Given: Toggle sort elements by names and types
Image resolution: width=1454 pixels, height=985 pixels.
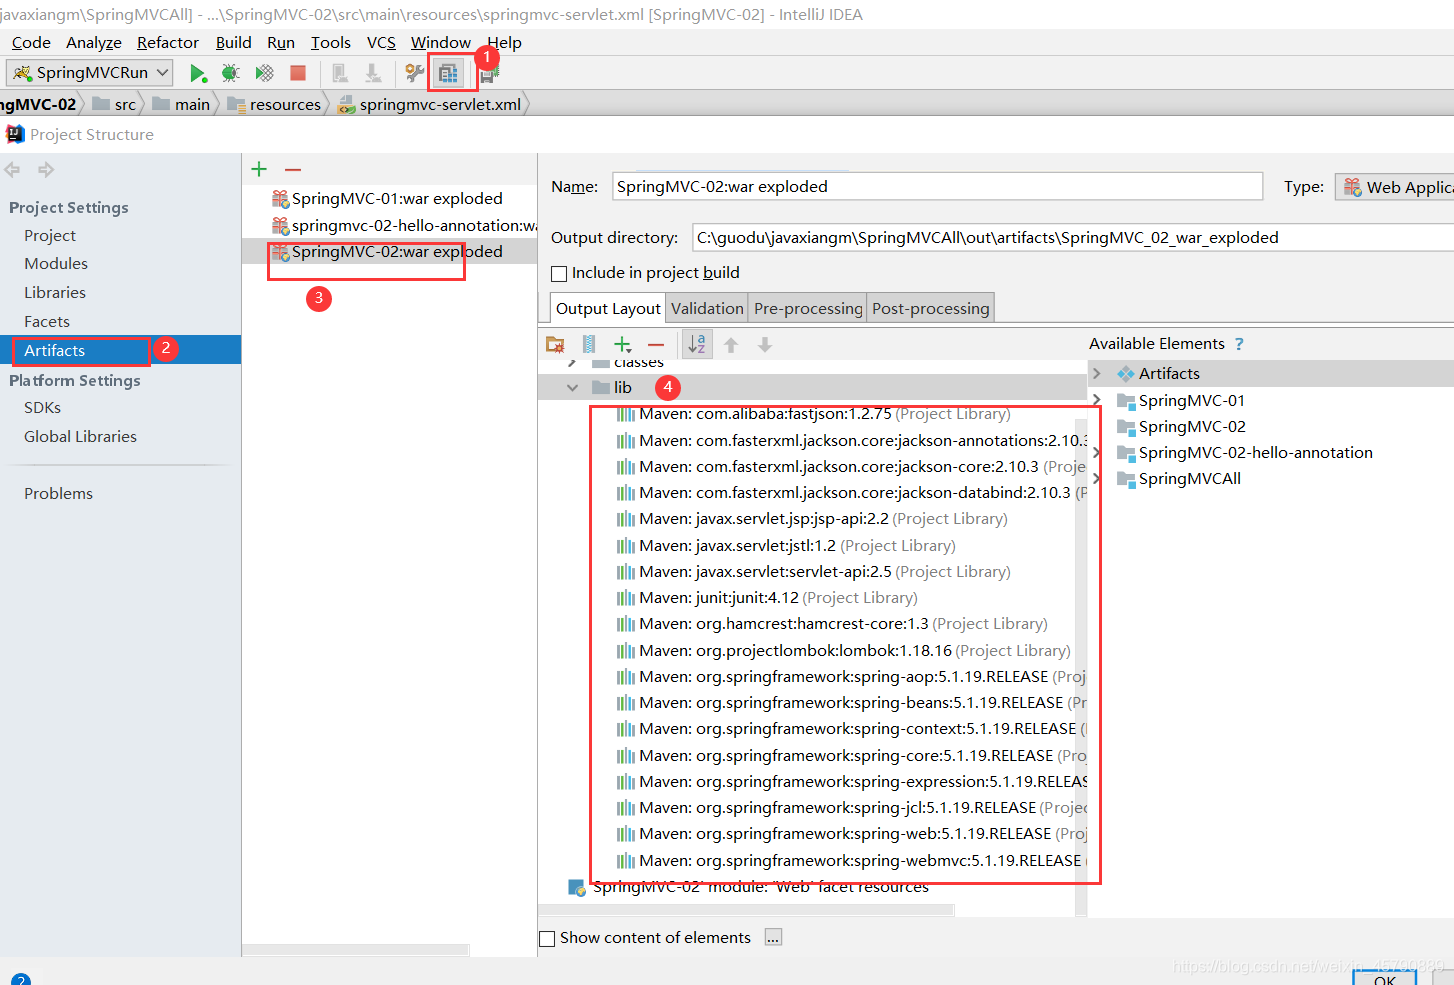Looking at the screenshot, I should [697, 345].
